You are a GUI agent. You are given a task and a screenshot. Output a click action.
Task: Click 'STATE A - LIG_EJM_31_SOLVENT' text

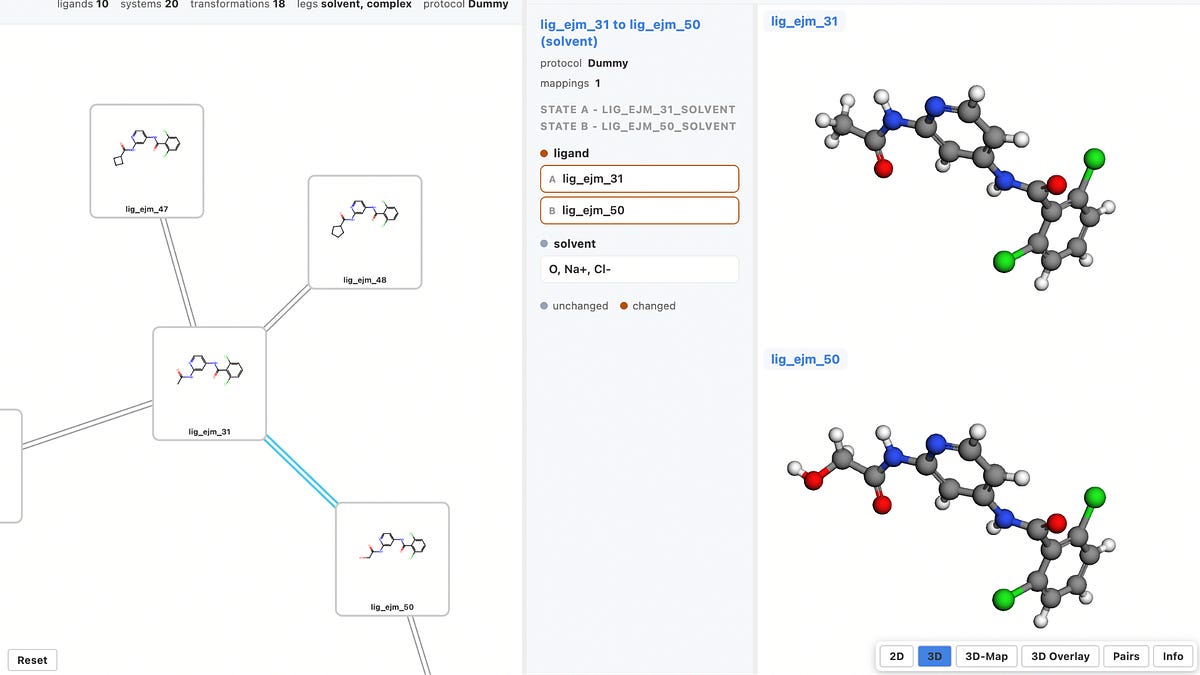pyautogui.click(x=638, y=110)
